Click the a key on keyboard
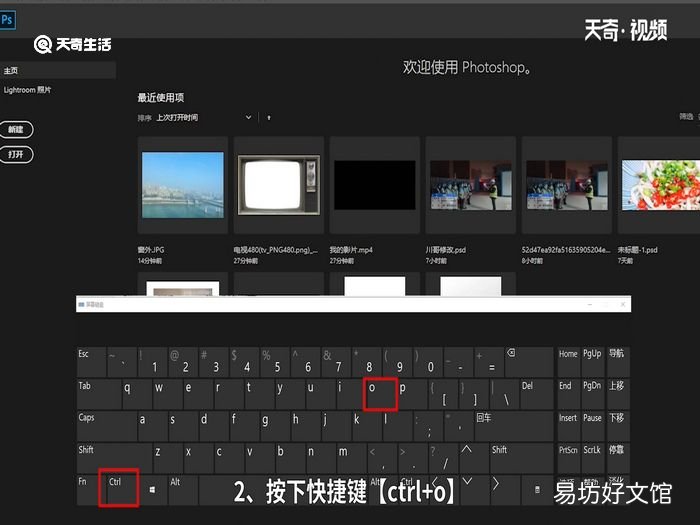The image size is (700, 525). point(152,426)
